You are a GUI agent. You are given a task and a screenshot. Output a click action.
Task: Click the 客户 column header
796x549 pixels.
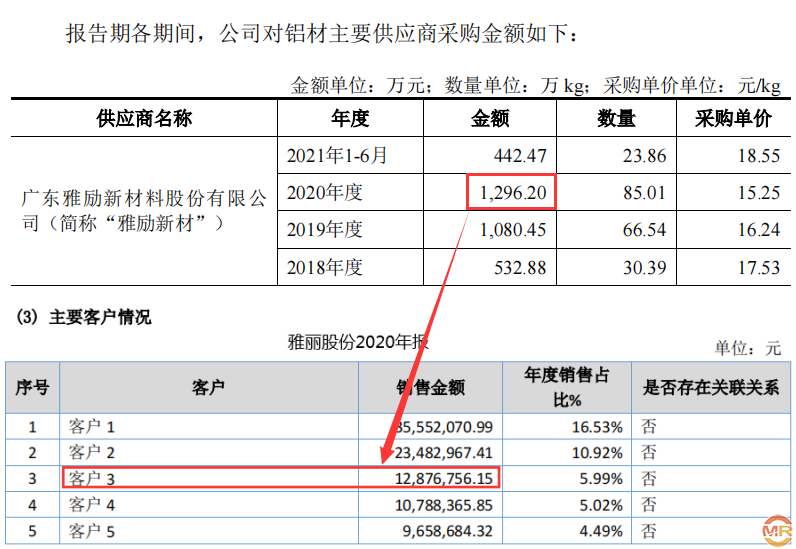(208, 387)
